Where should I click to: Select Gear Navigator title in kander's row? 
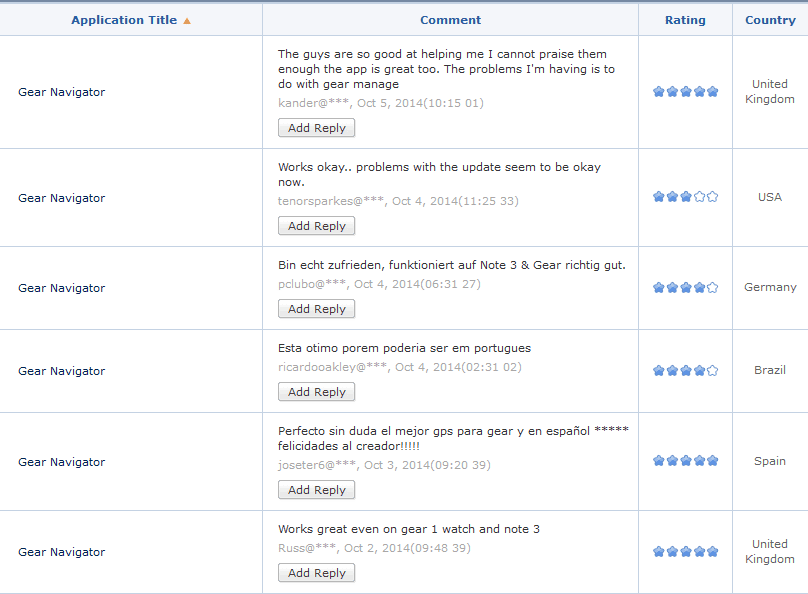(62, 92)
